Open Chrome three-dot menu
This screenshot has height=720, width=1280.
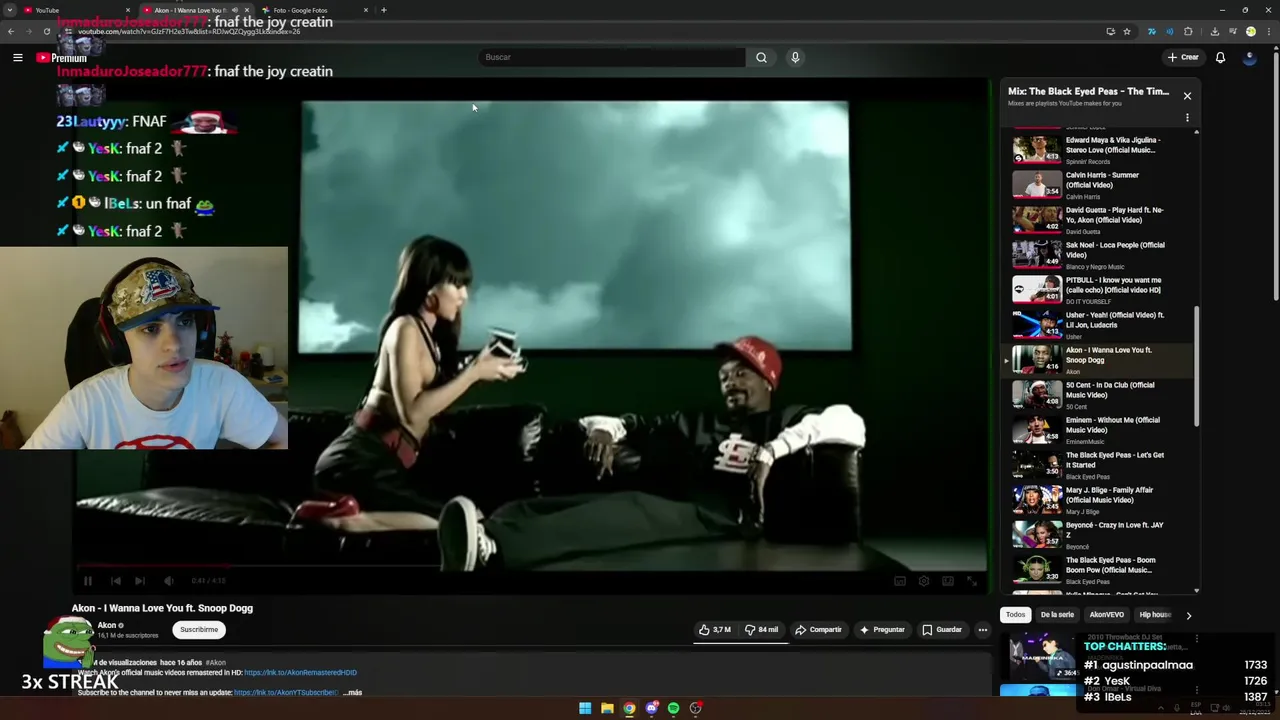1270,31
